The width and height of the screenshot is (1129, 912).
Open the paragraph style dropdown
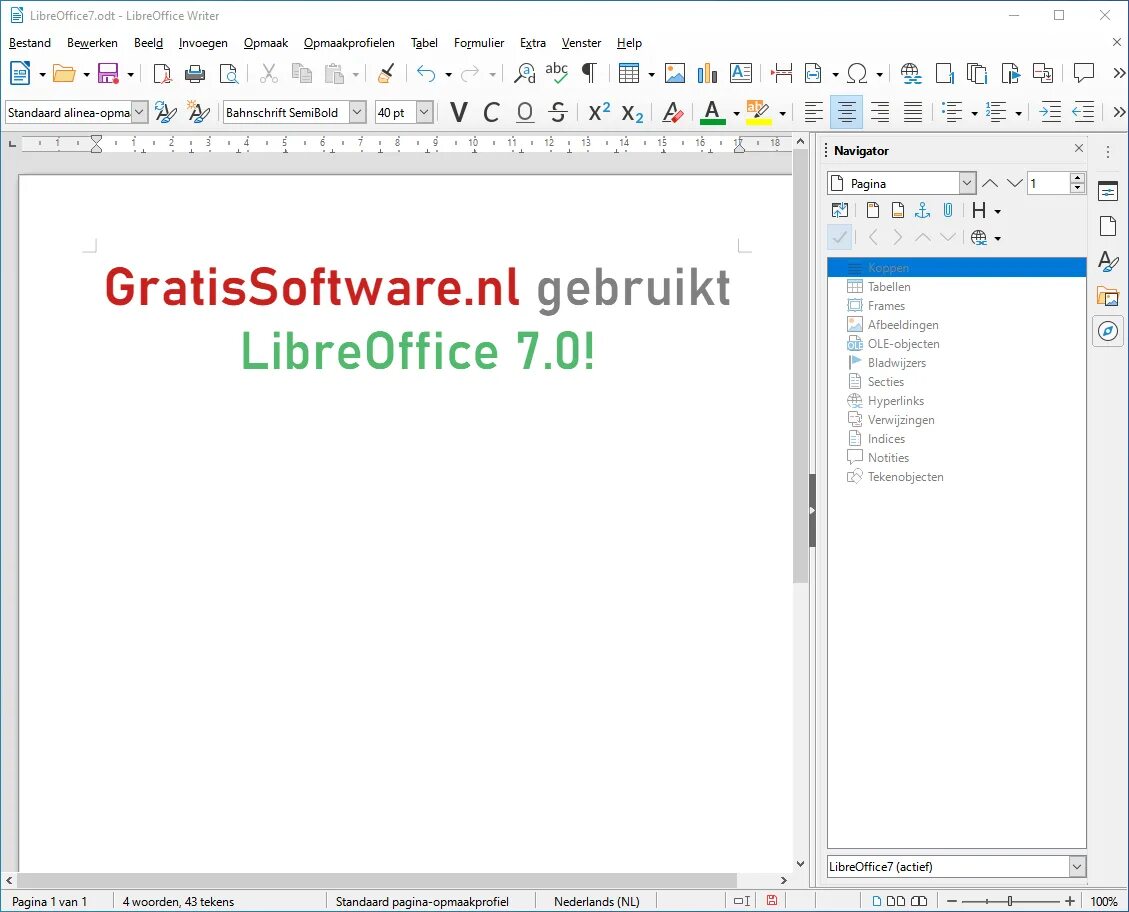tap(140, 112)
